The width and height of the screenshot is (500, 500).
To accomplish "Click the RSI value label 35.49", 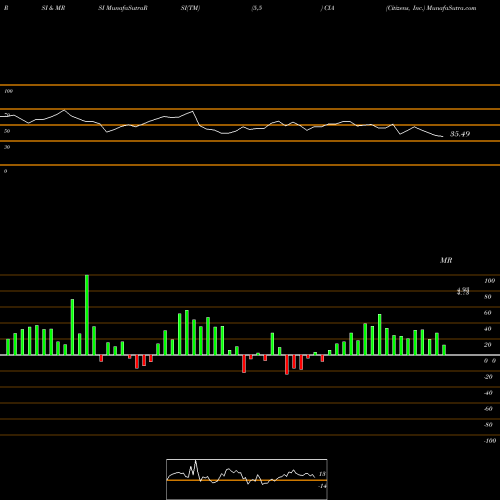I will tap(460, 134).
